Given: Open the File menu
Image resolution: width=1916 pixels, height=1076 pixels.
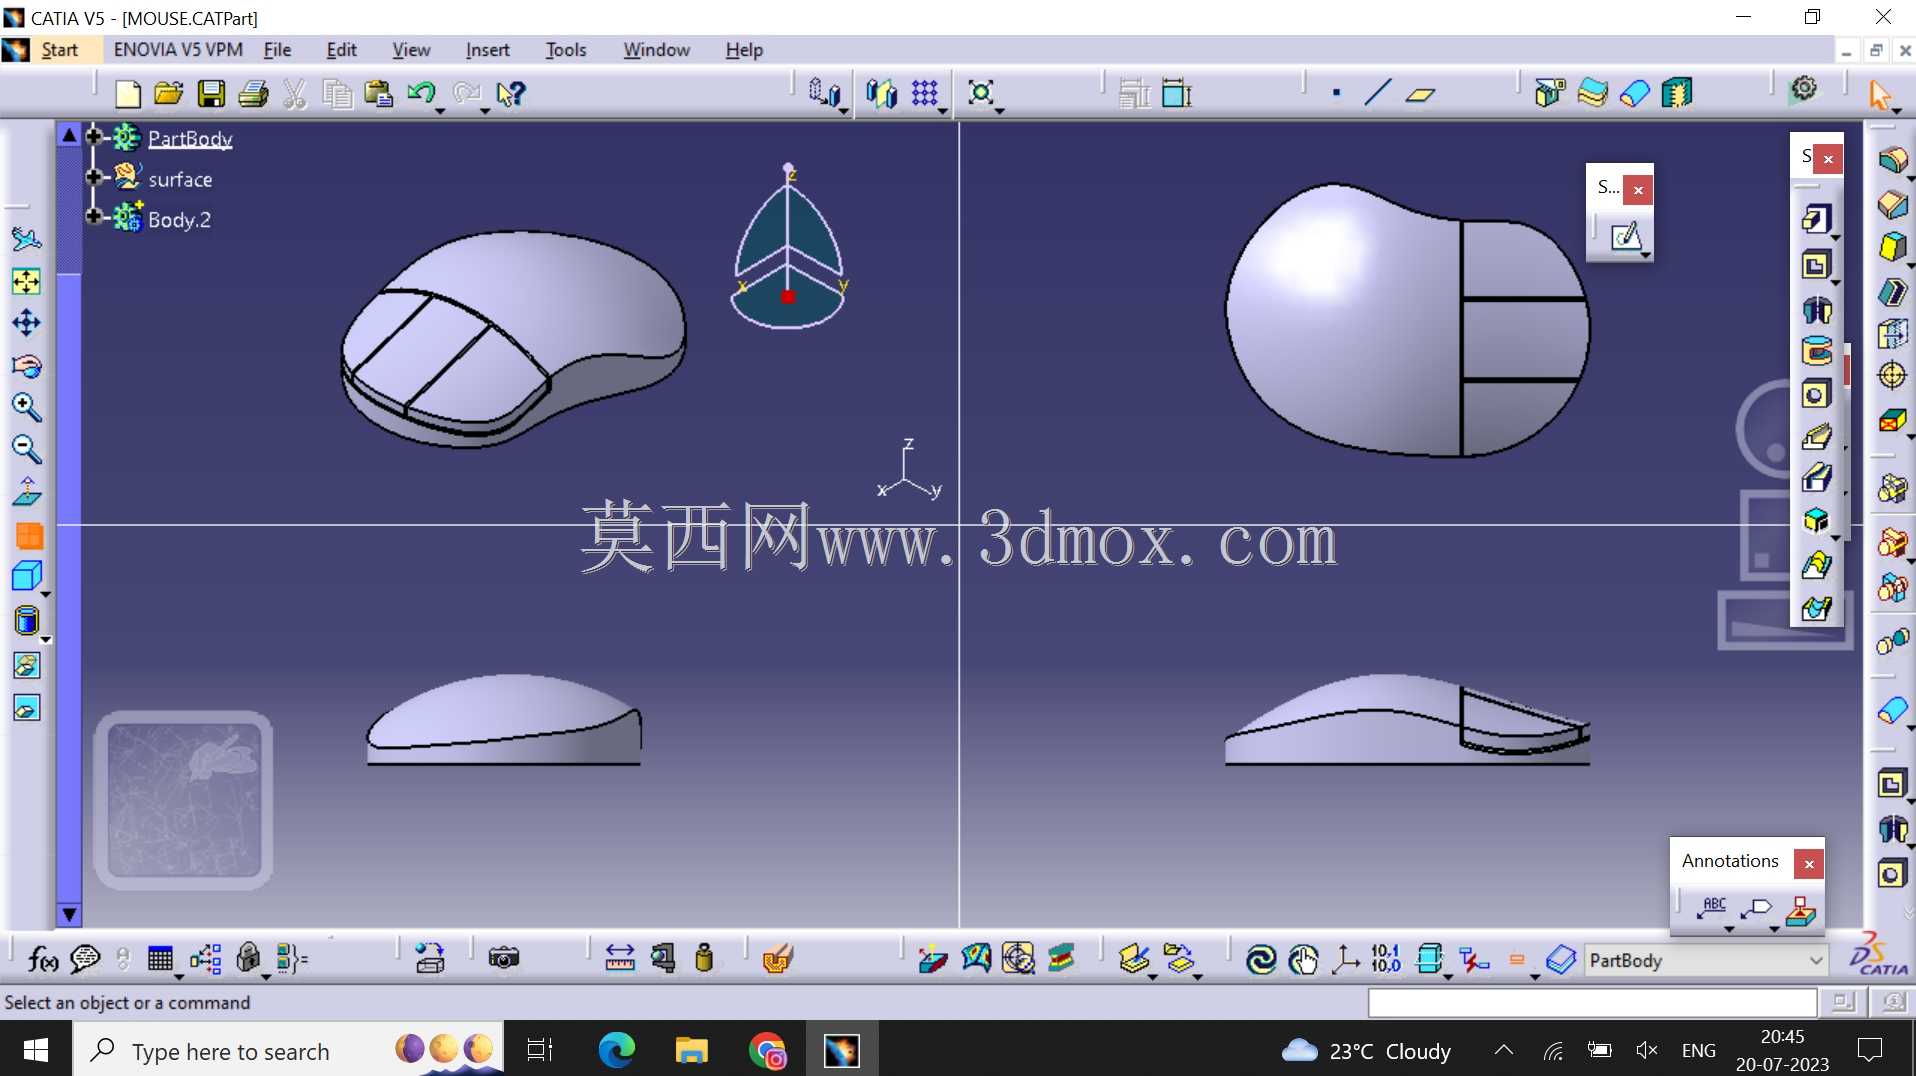Looking at the screenshot, I should (x=277, y=50).
